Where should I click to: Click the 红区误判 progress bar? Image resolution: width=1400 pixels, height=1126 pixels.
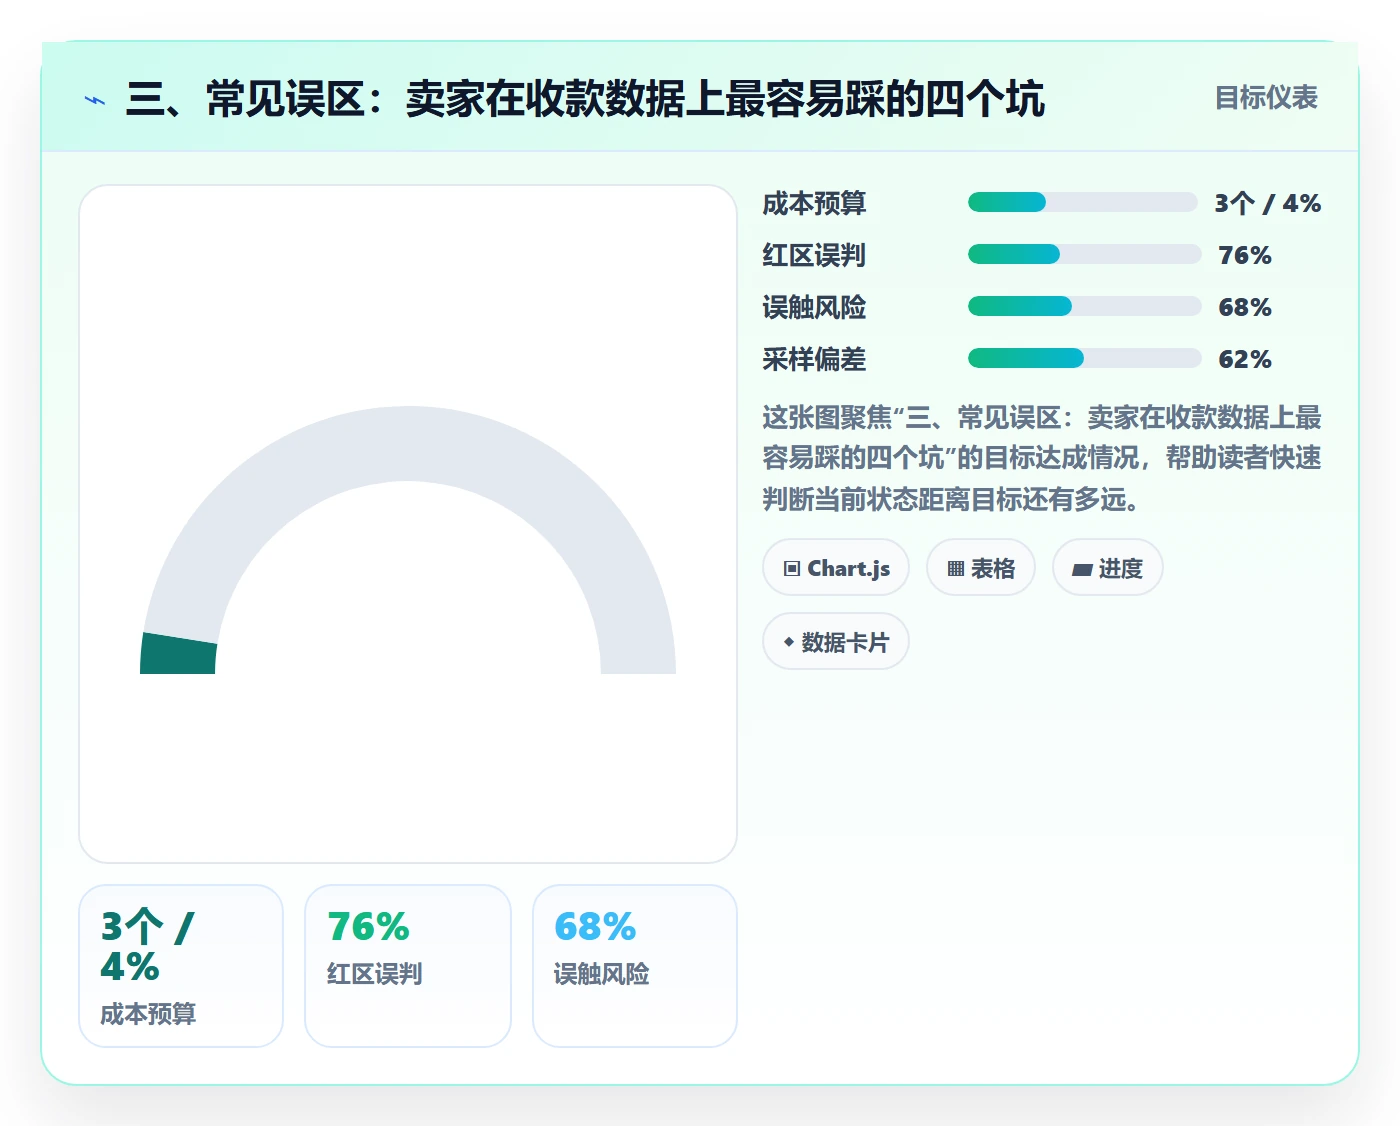point(1085,254)
